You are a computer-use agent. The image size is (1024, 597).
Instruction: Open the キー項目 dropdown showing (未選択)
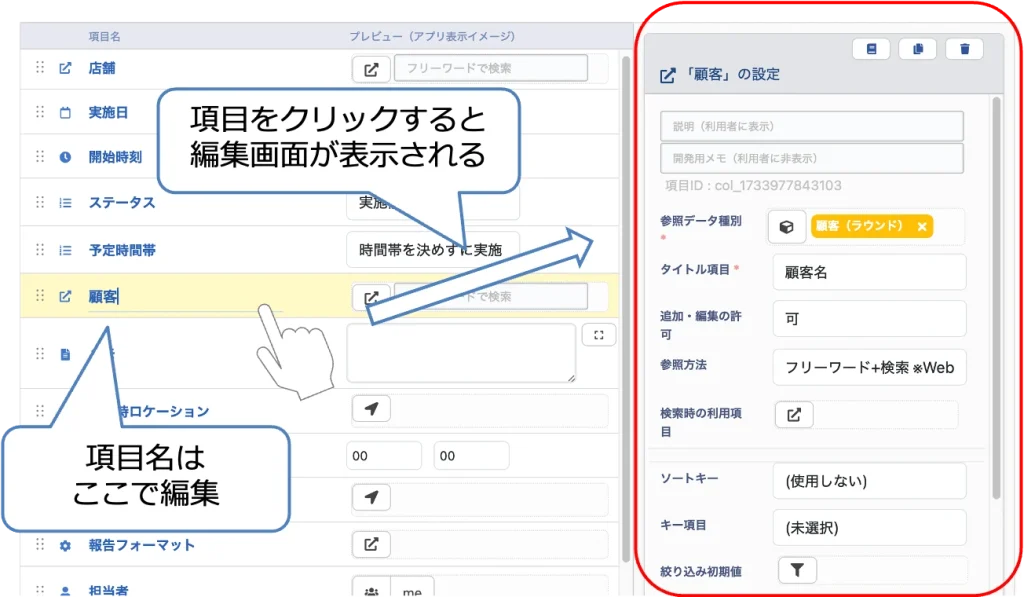click(x=868, y=527)
